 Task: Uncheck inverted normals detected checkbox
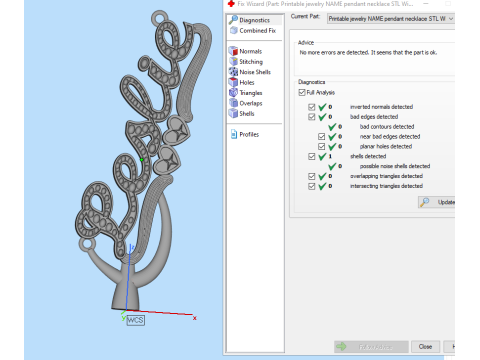(312, 107)
